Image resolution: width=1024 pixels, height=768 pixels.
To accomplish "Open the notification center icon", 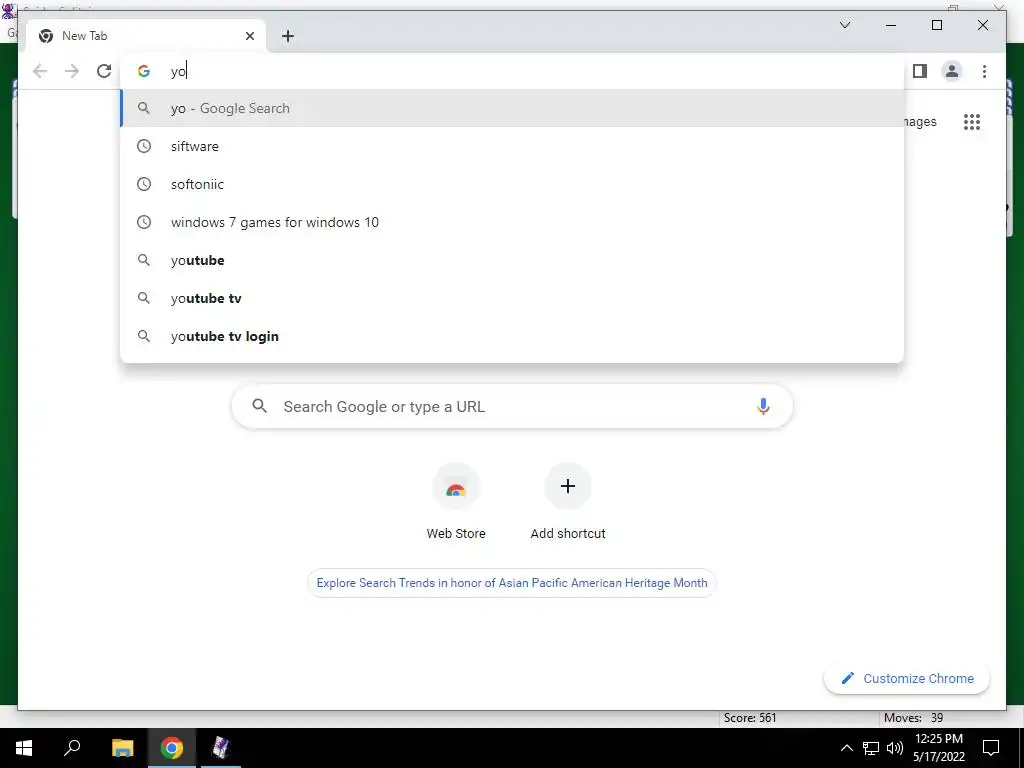I will [x=991, y=748].
